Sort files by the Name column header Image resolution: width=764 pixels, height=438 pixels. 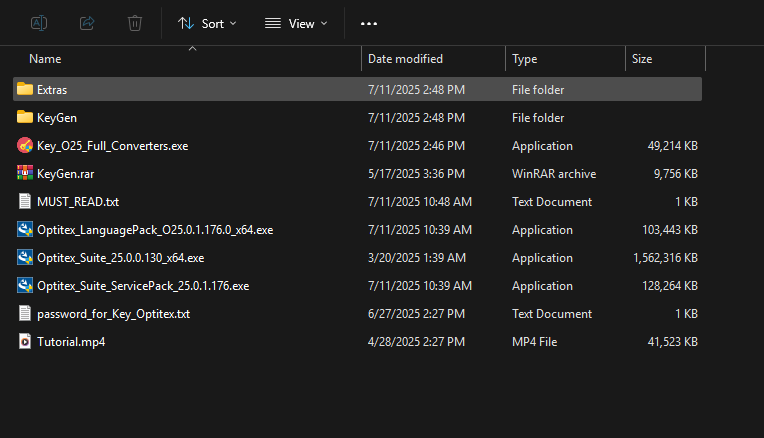[x=45, y=59]
